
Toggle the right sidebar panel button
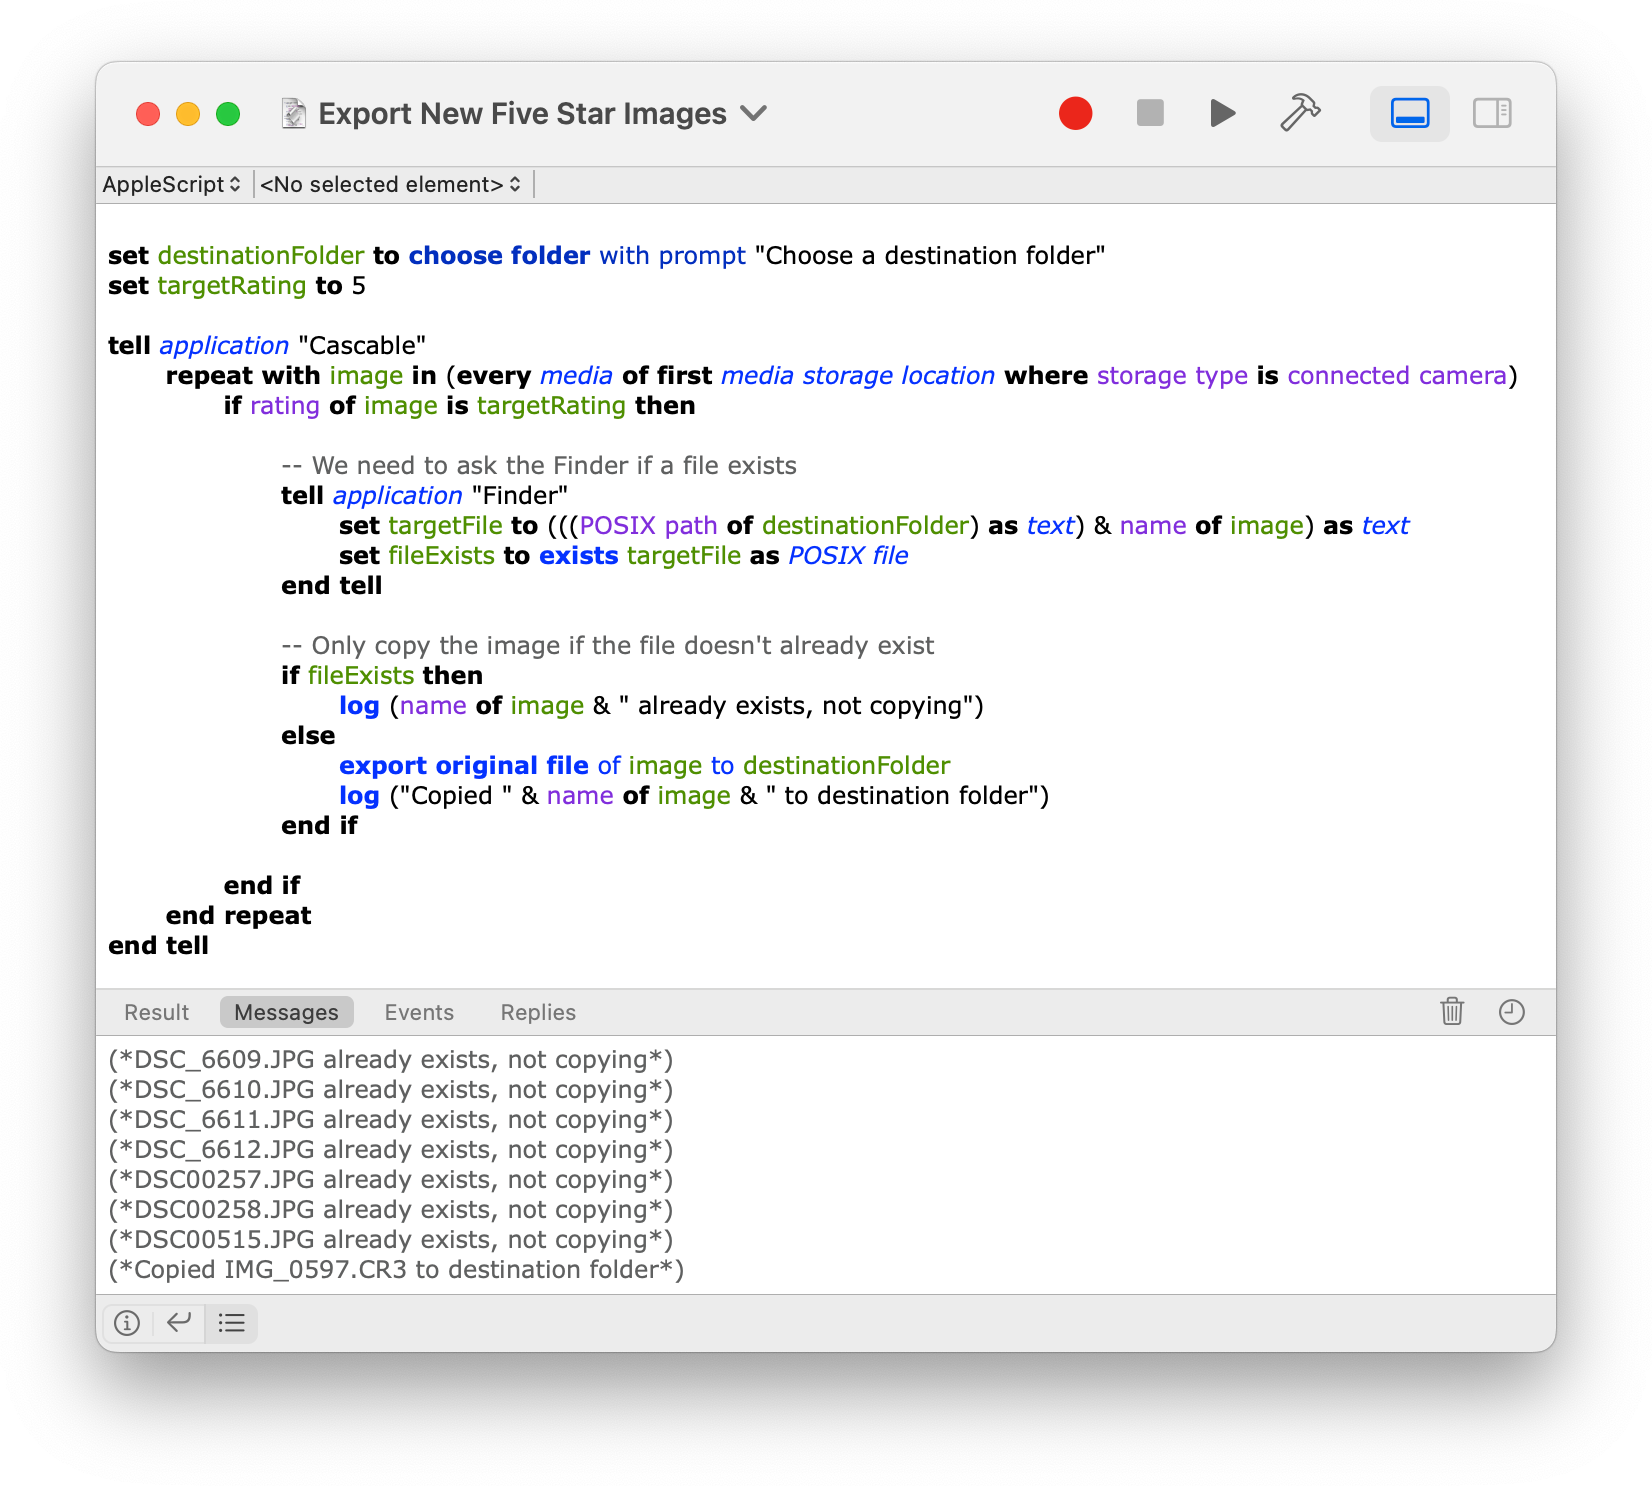click(1492, 113)
